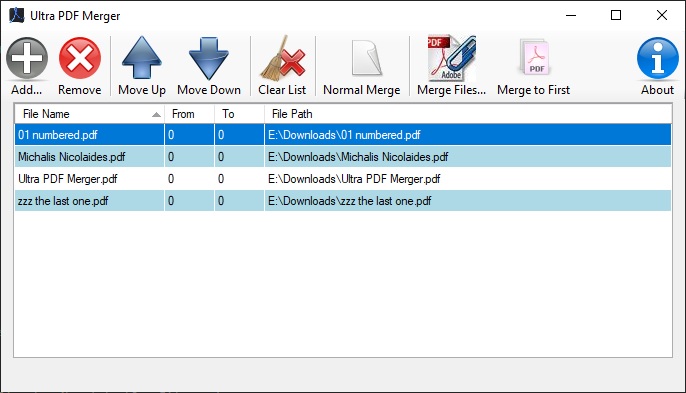The image size is (686, 393).
Task: Select the Normal Merge page icon
Action: click(x=367, y=58)
